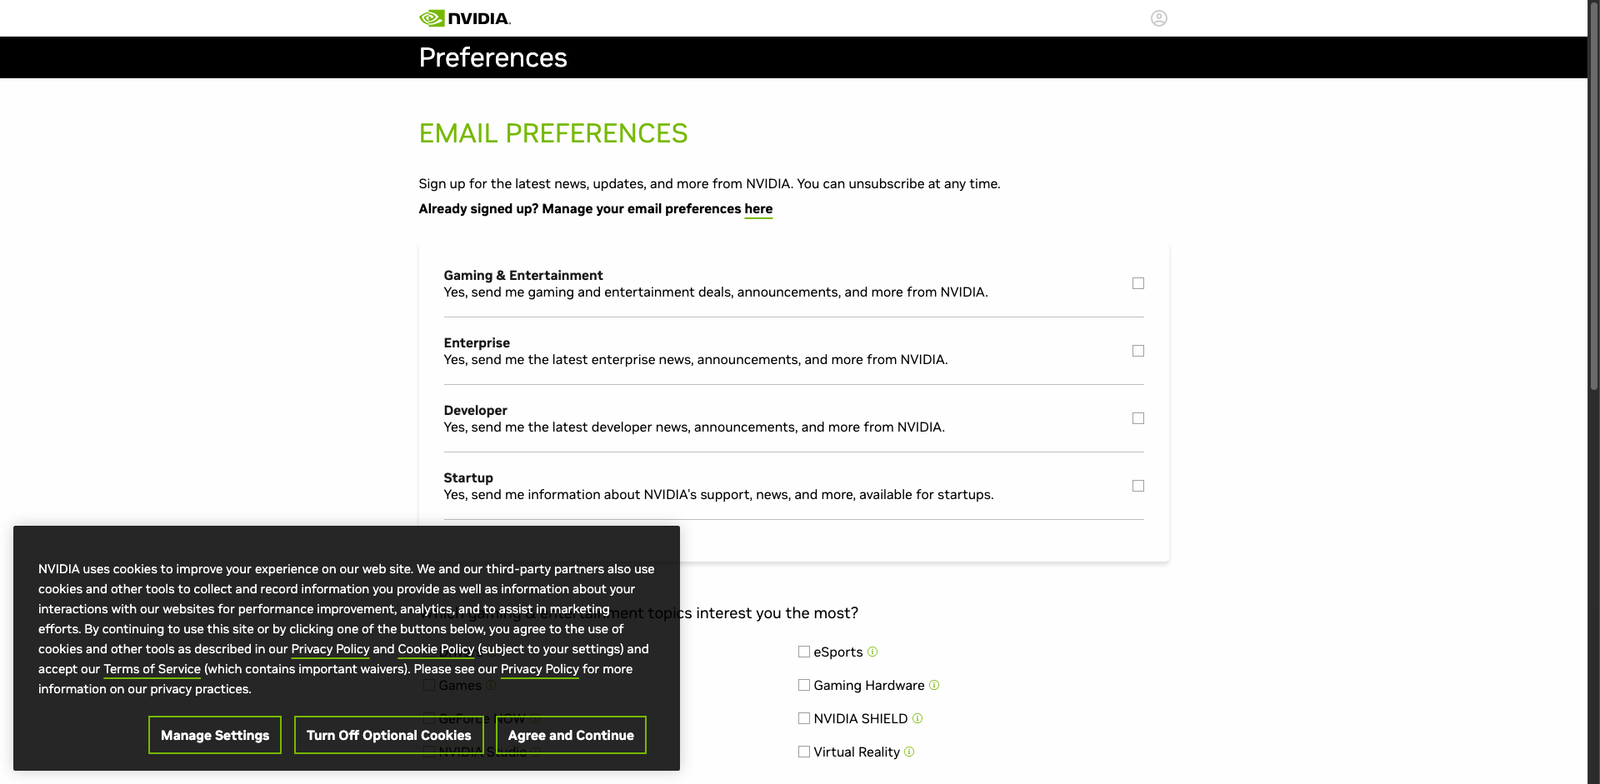Image resolution: width=1600 pixels, height=784 pixels.
Task: Enable the Gaming & Entertainment email checkbox
Action: click(1138, 283)
